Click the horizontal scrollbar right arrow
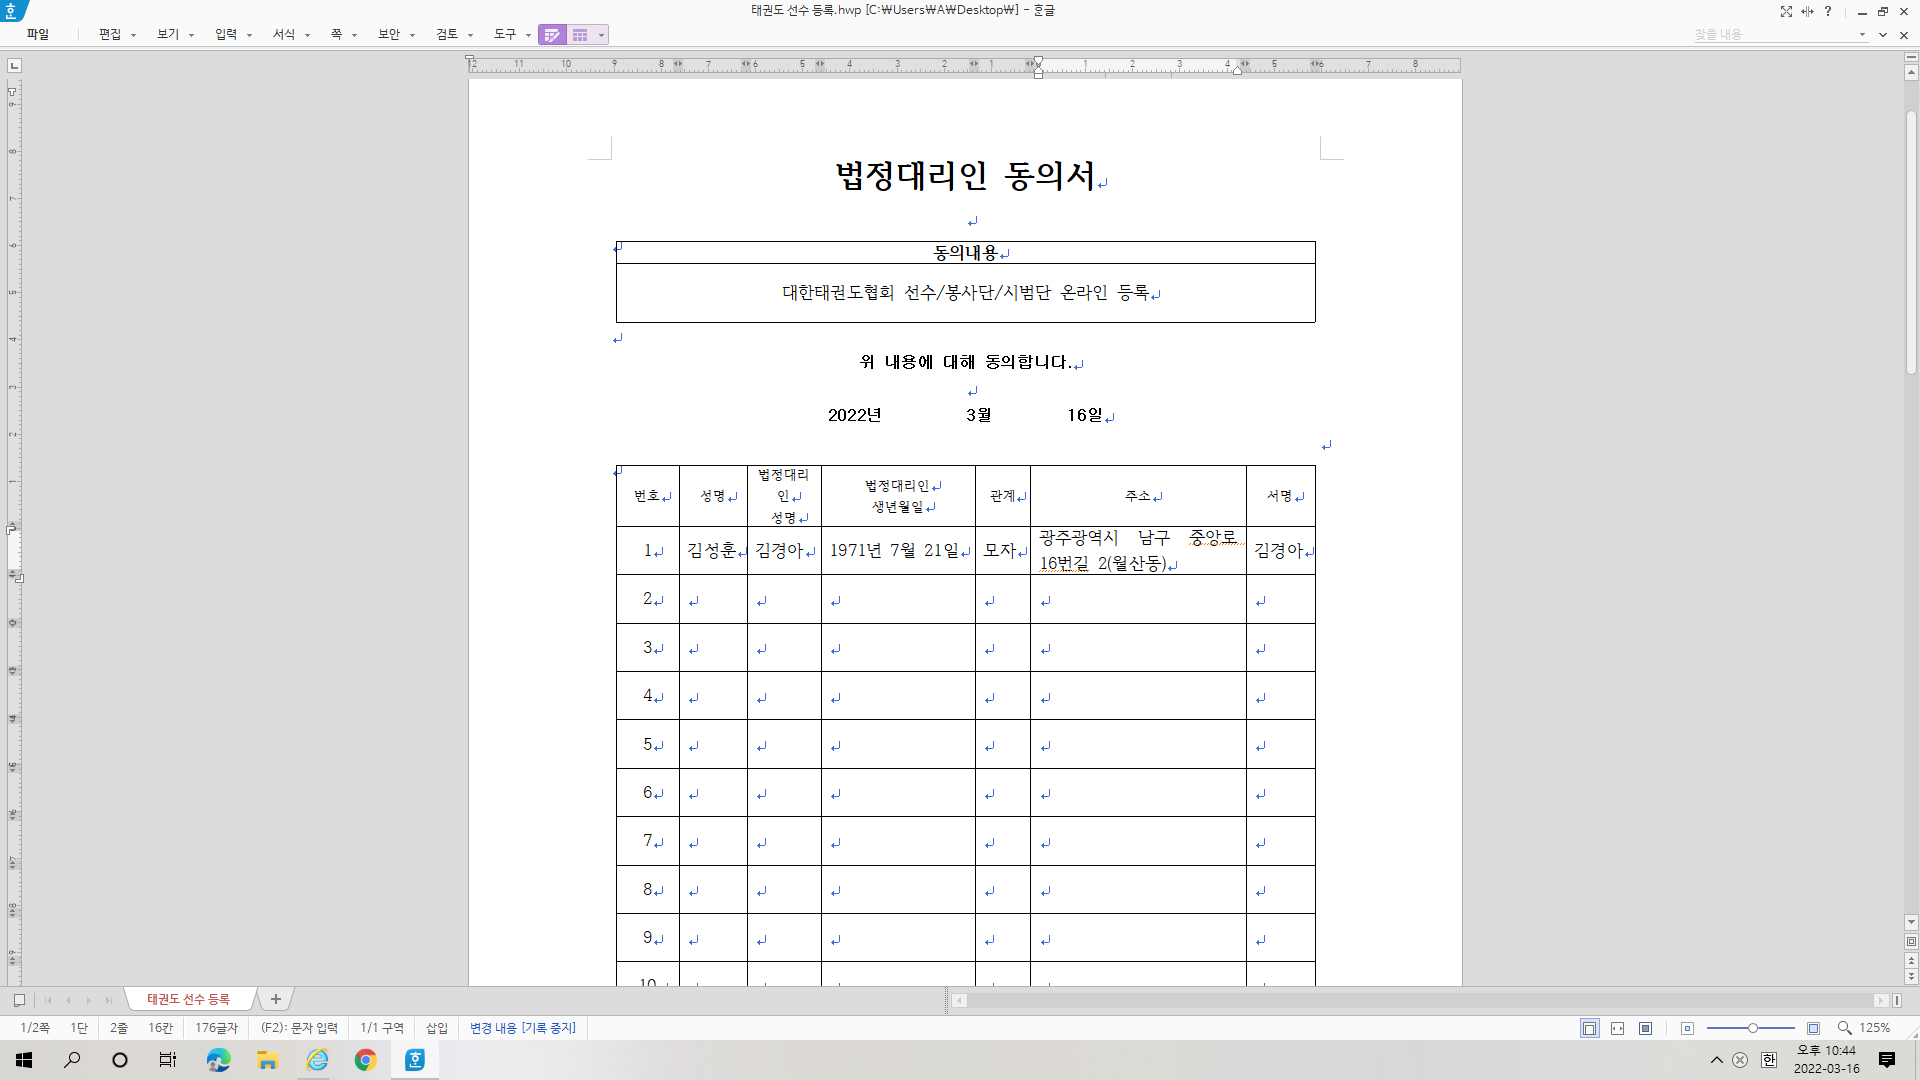The image size is (1920, 1080). point(1880,1000)
